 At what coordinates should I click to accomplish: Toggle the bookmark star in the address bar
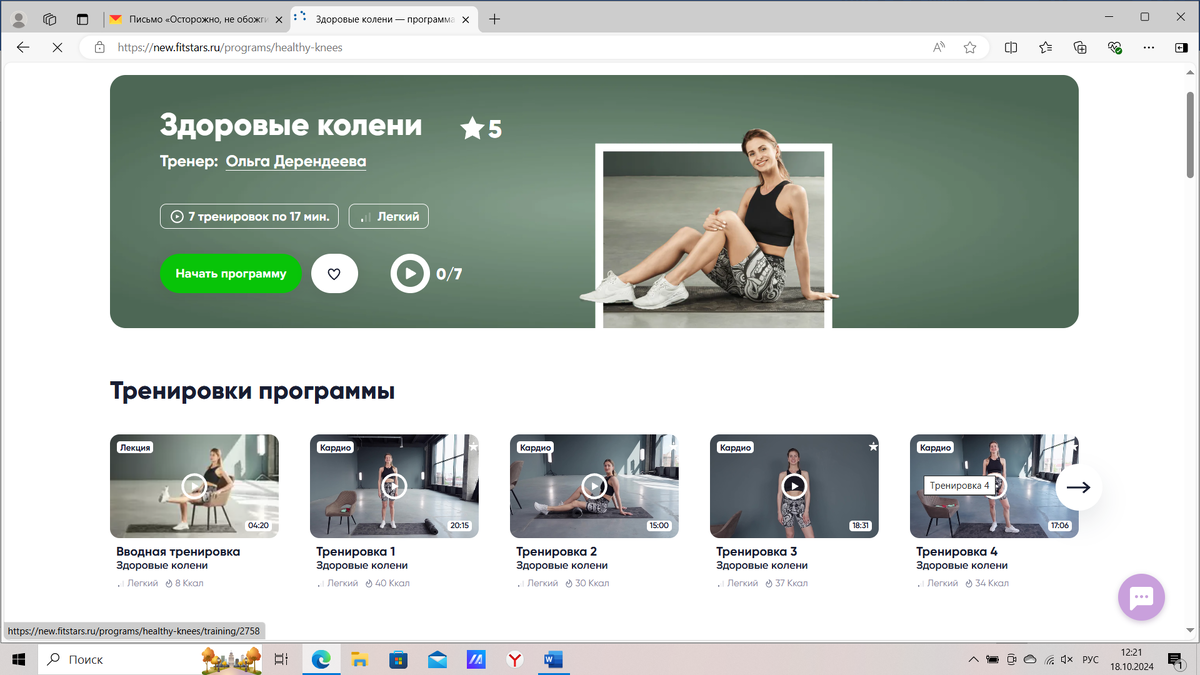[969, 47]
